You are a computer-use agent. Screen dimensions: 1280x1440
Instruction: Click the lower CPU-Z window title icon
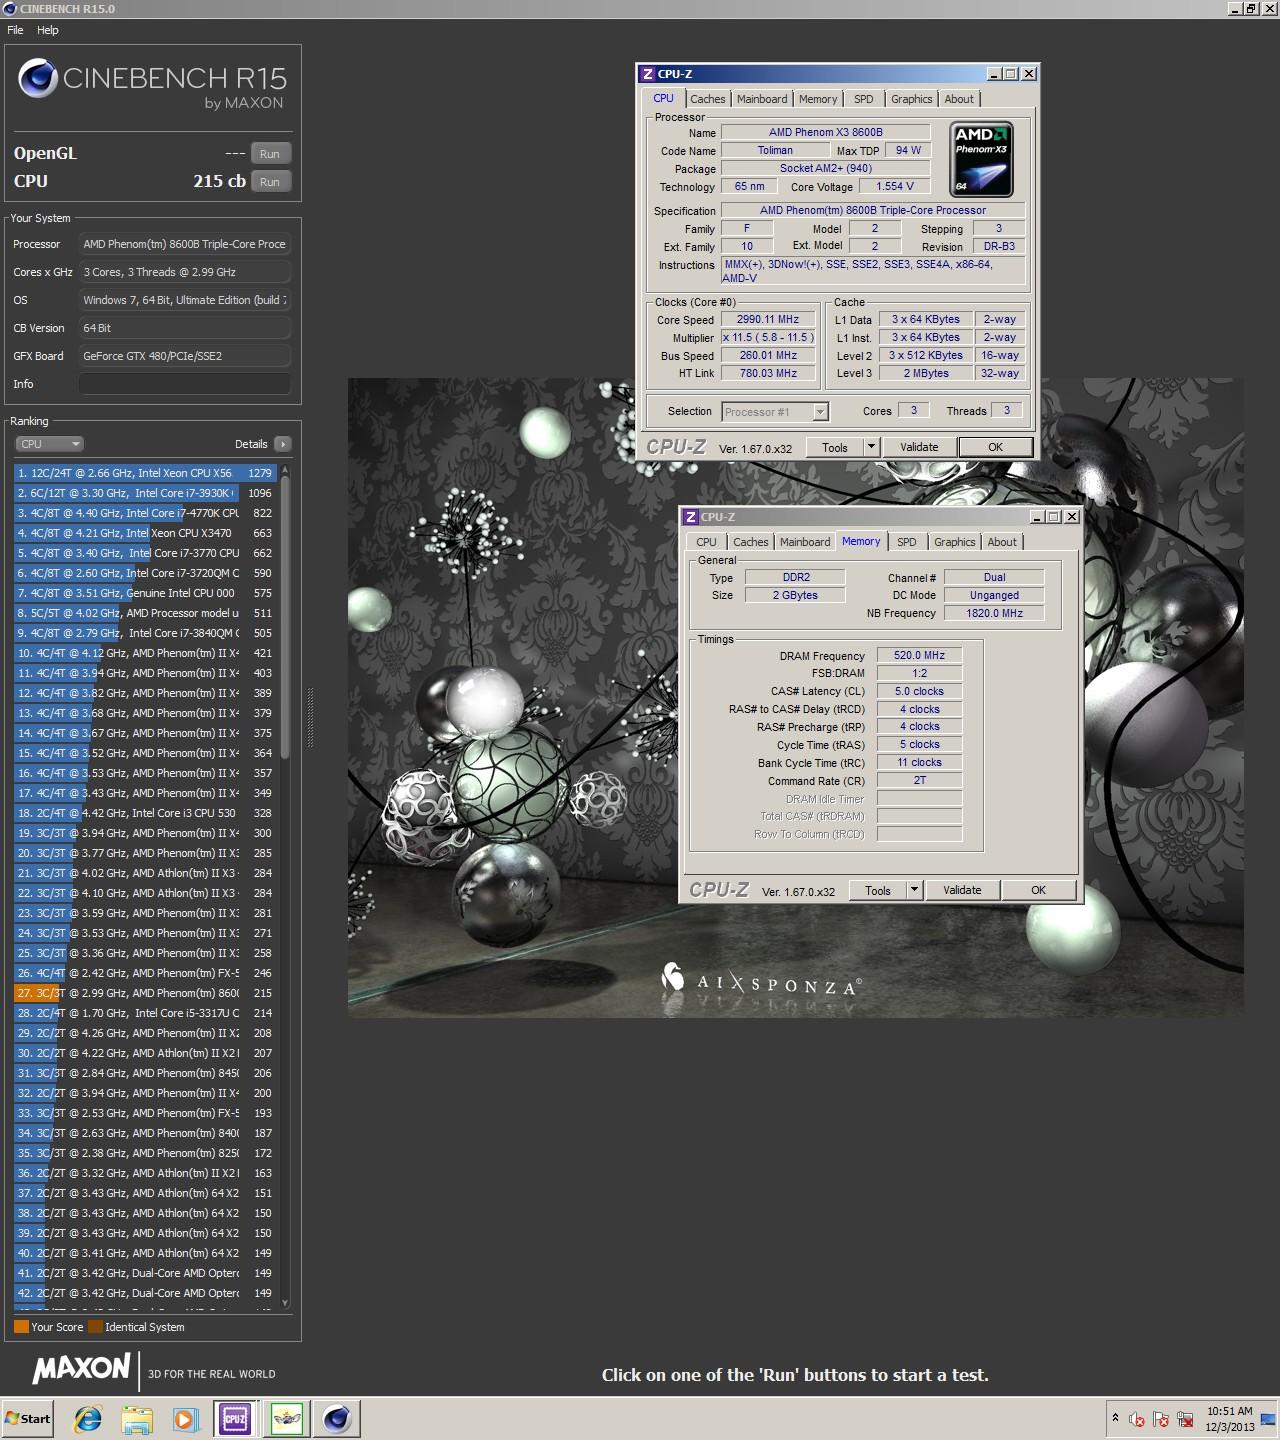pyautogui.click(x=691, y=517)
